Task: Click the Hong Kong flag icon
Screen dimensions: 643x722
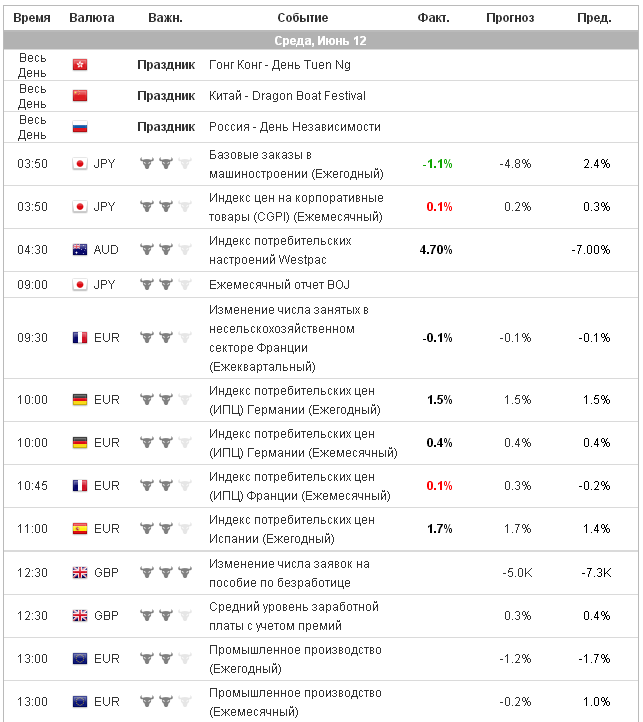Action: point(80,64)
